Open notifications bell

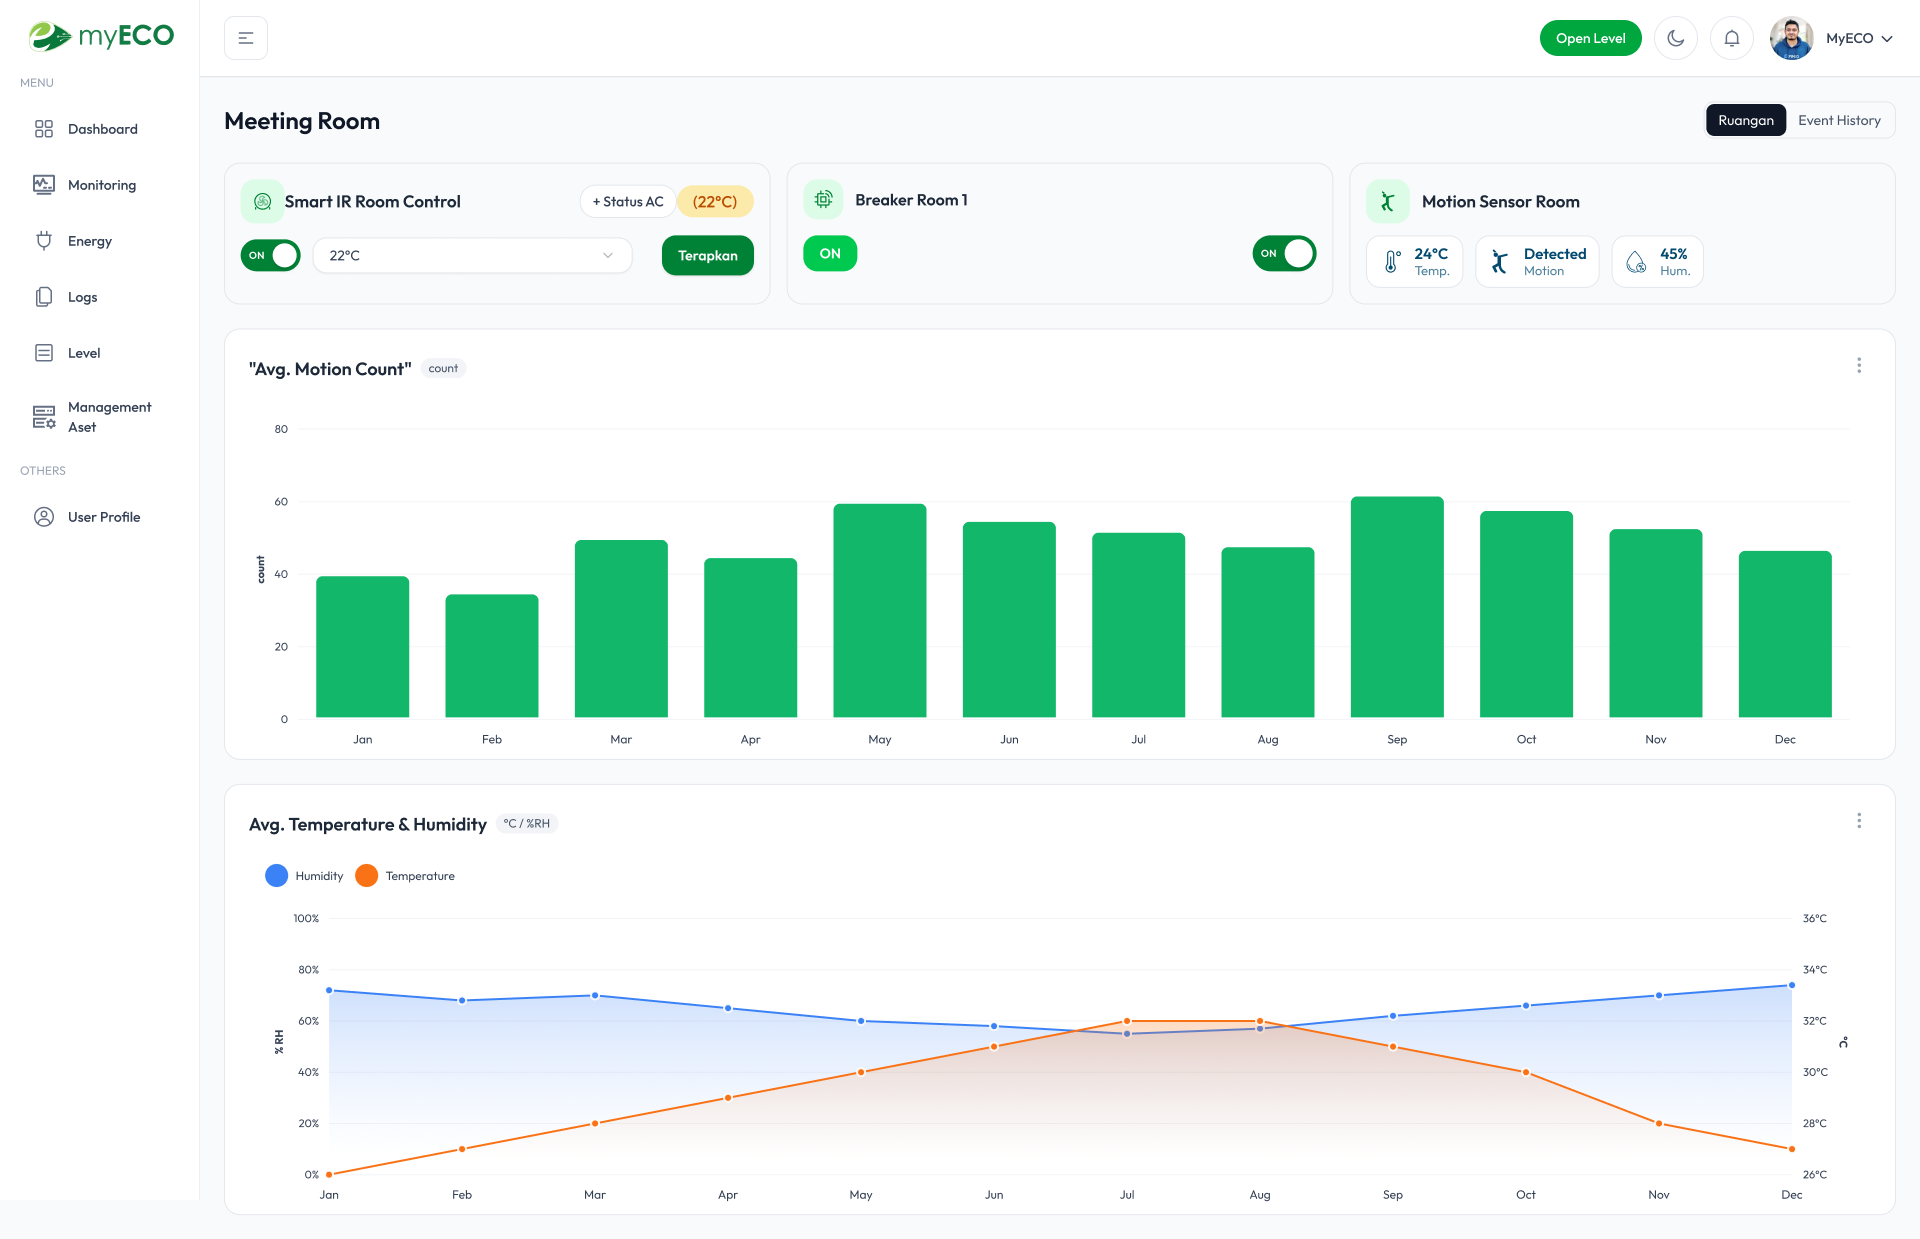(1732, 37)
